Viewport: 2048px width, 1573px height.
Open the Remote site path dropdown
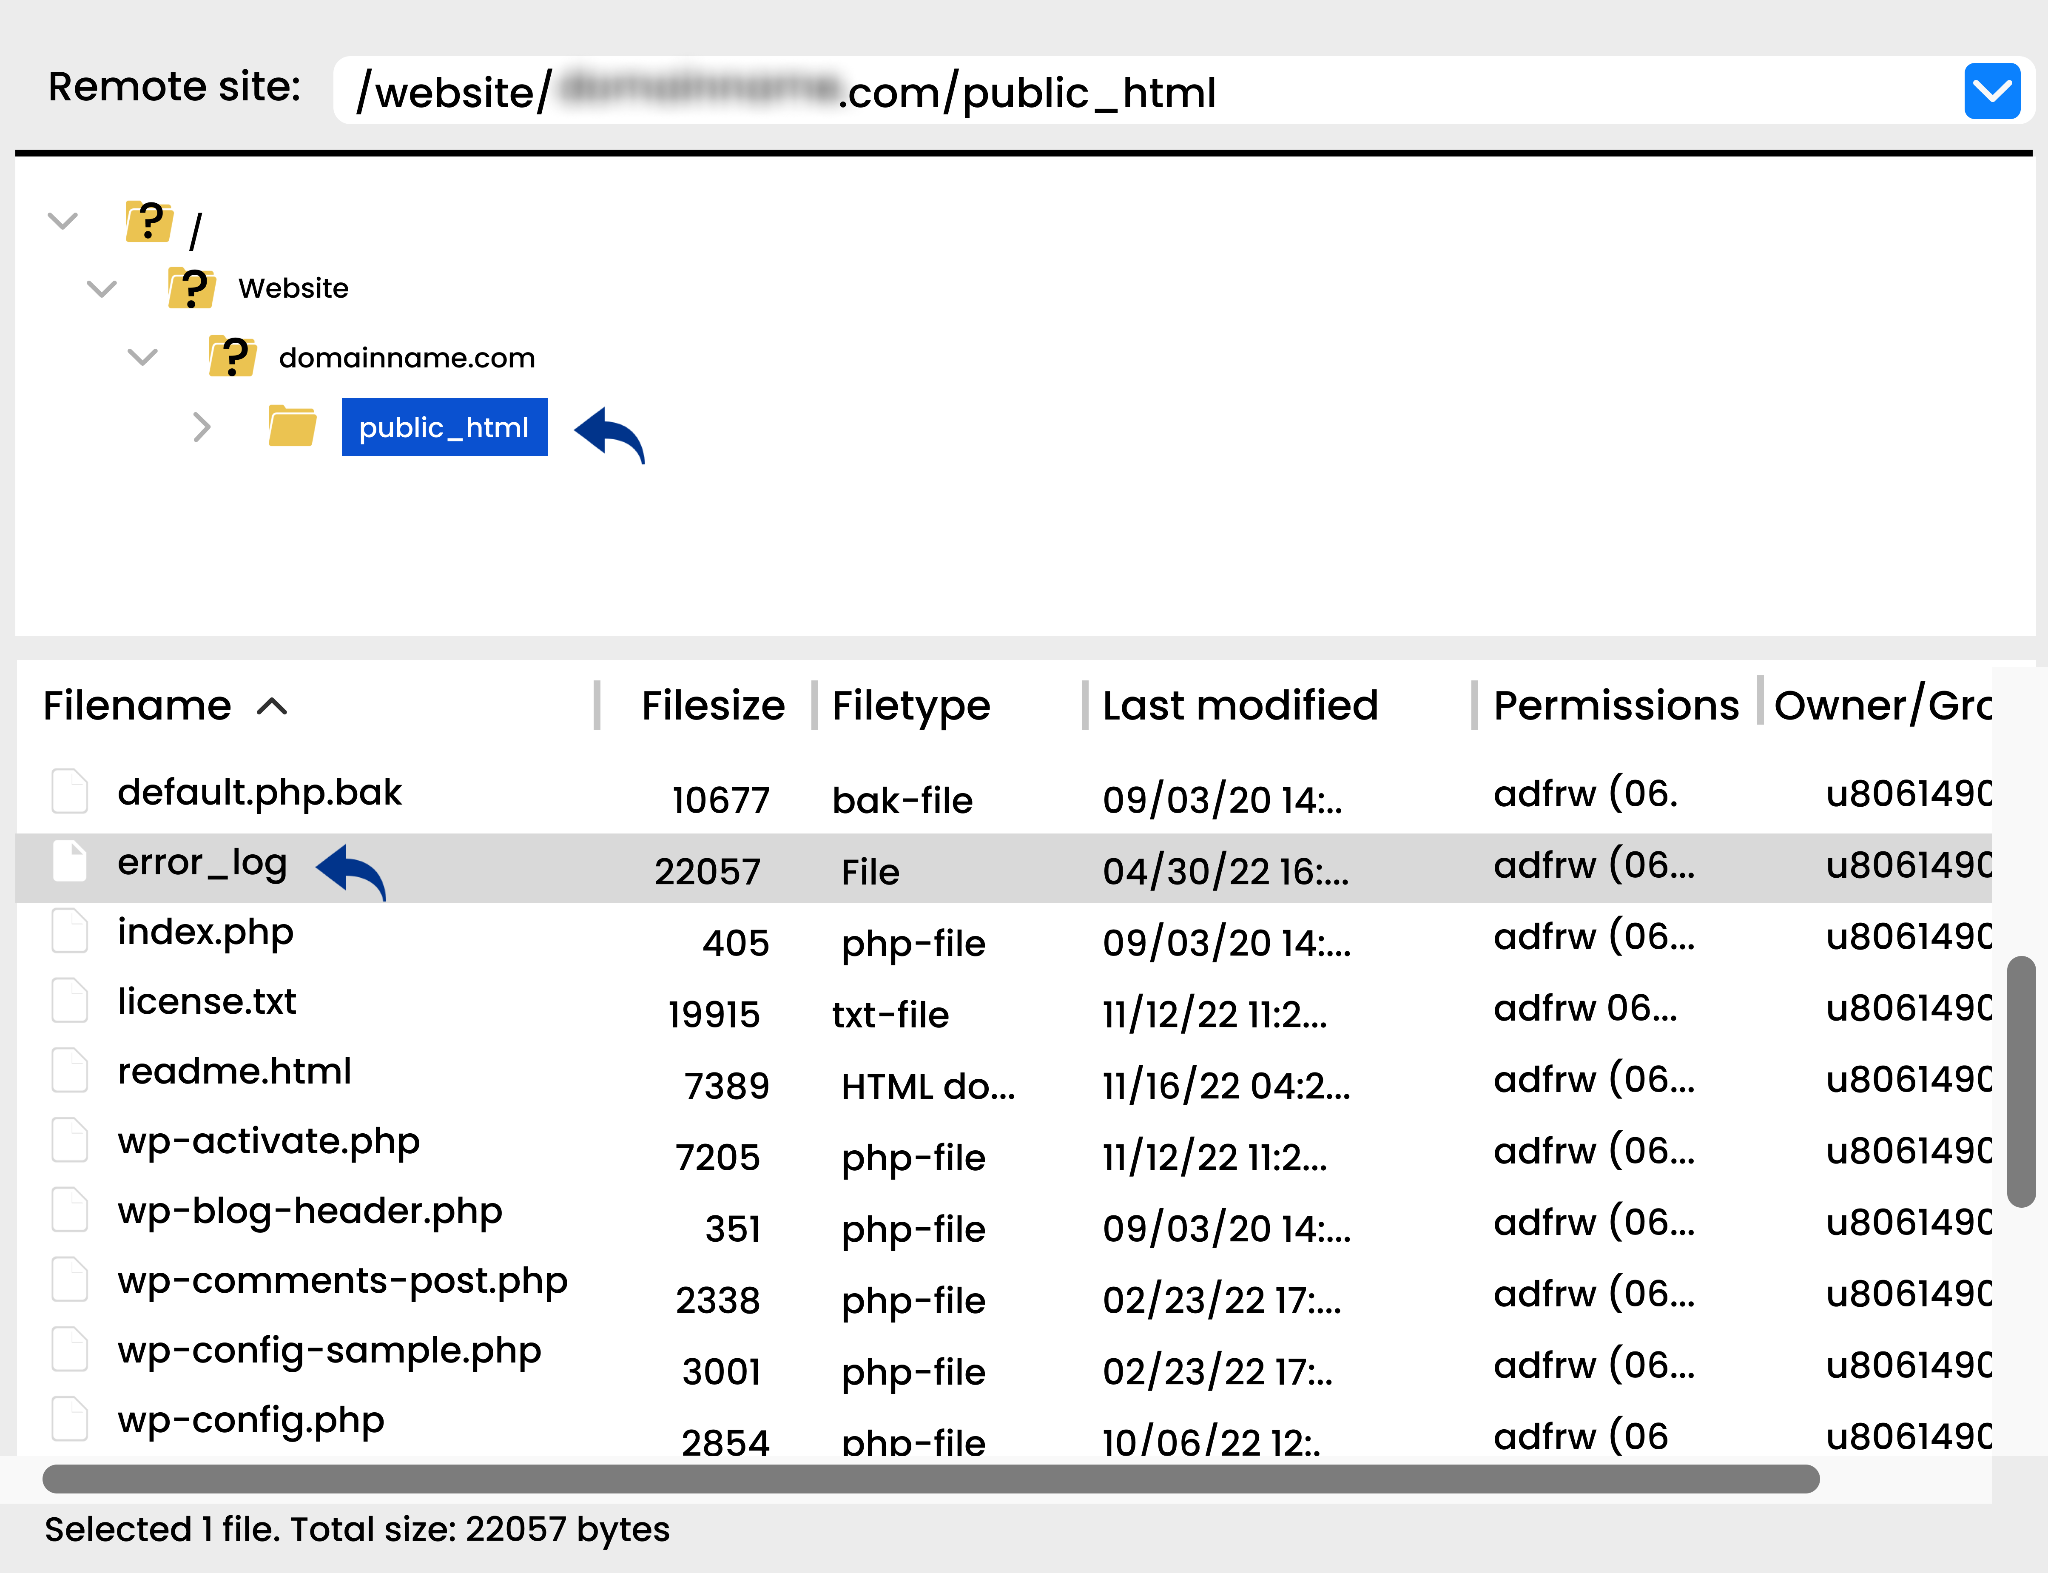pos(1991,91)
